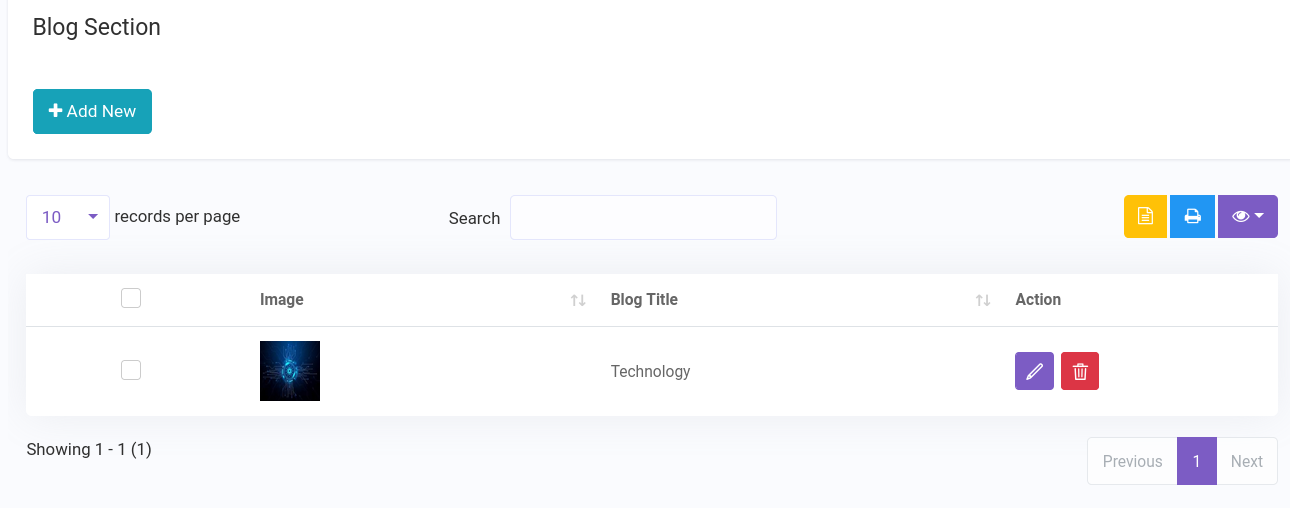The height and width of the screenshot is (508, 1290).
Task: Check the select-all header checkbox
Action: point(131,298)
